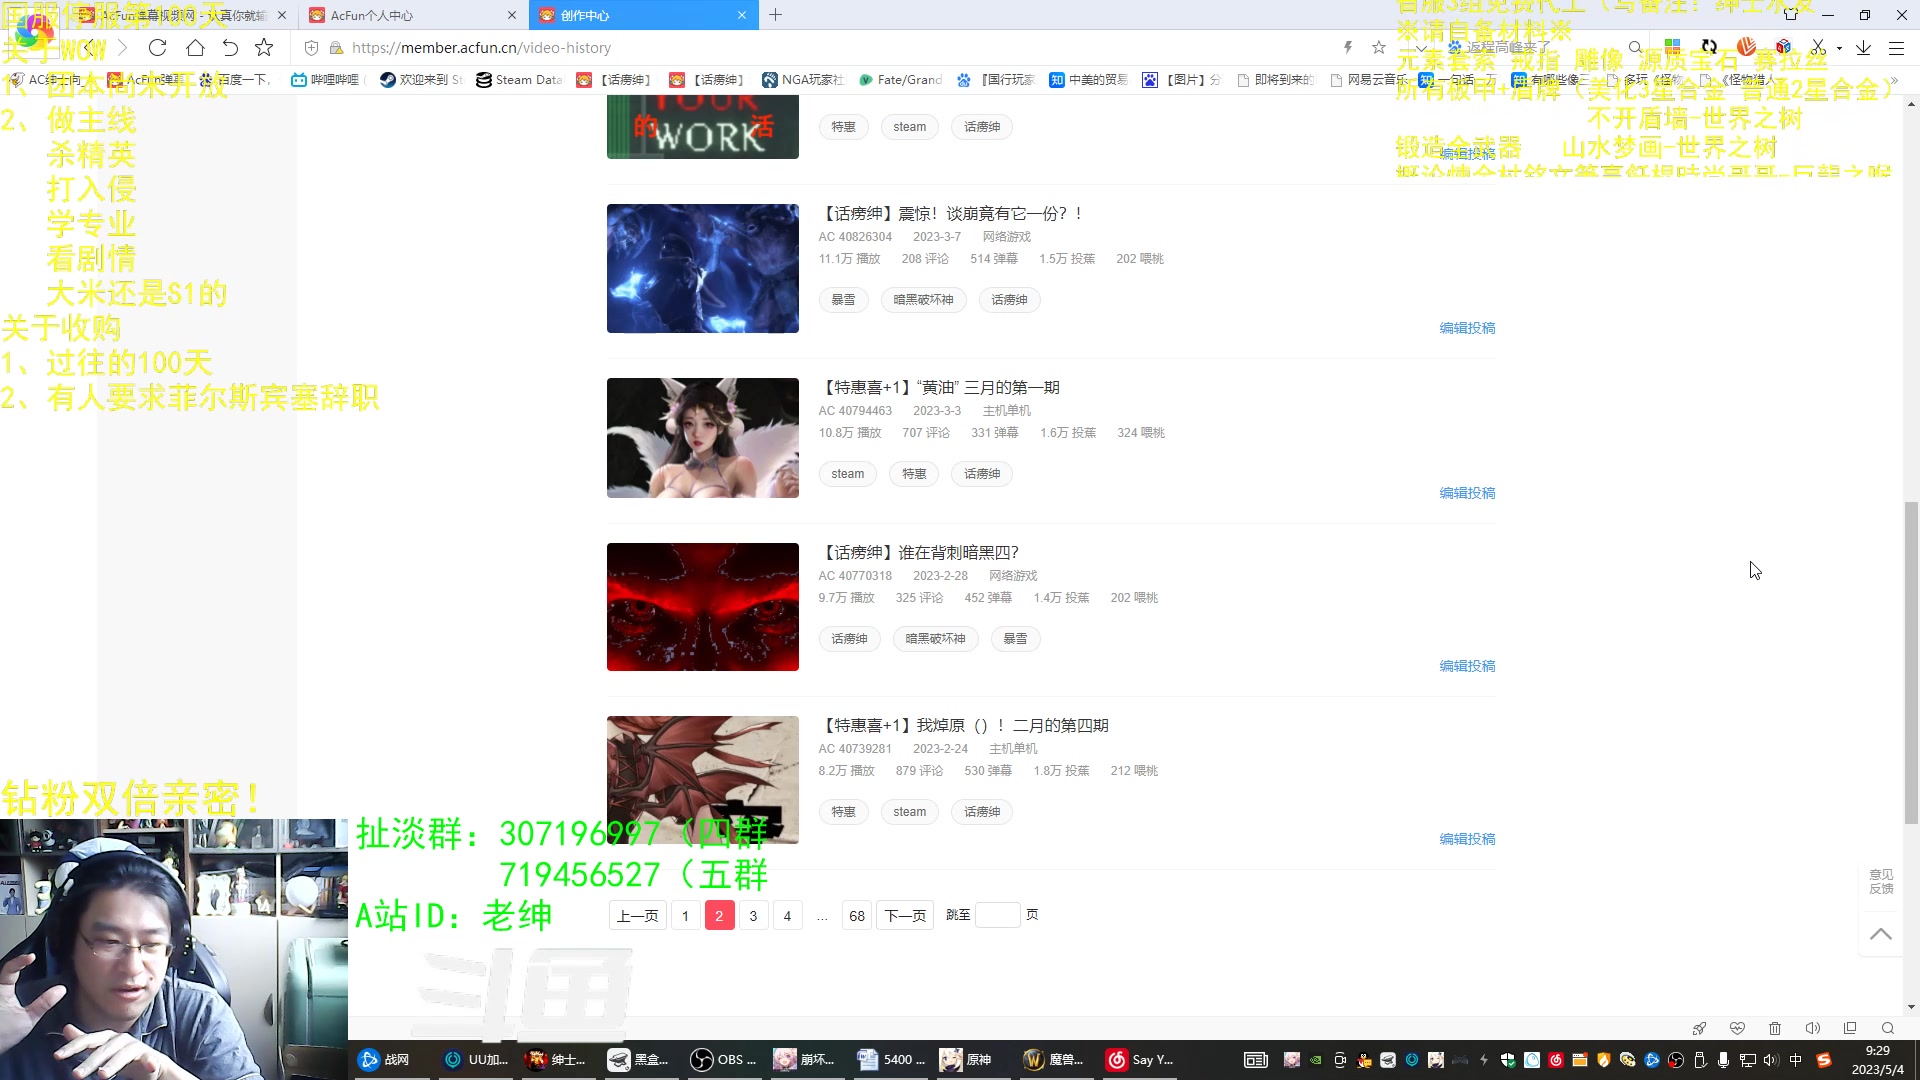Screen dimensions: 1920x1080
Task: Expand the address bar dropdown chevron
Action: [1420, 47]
